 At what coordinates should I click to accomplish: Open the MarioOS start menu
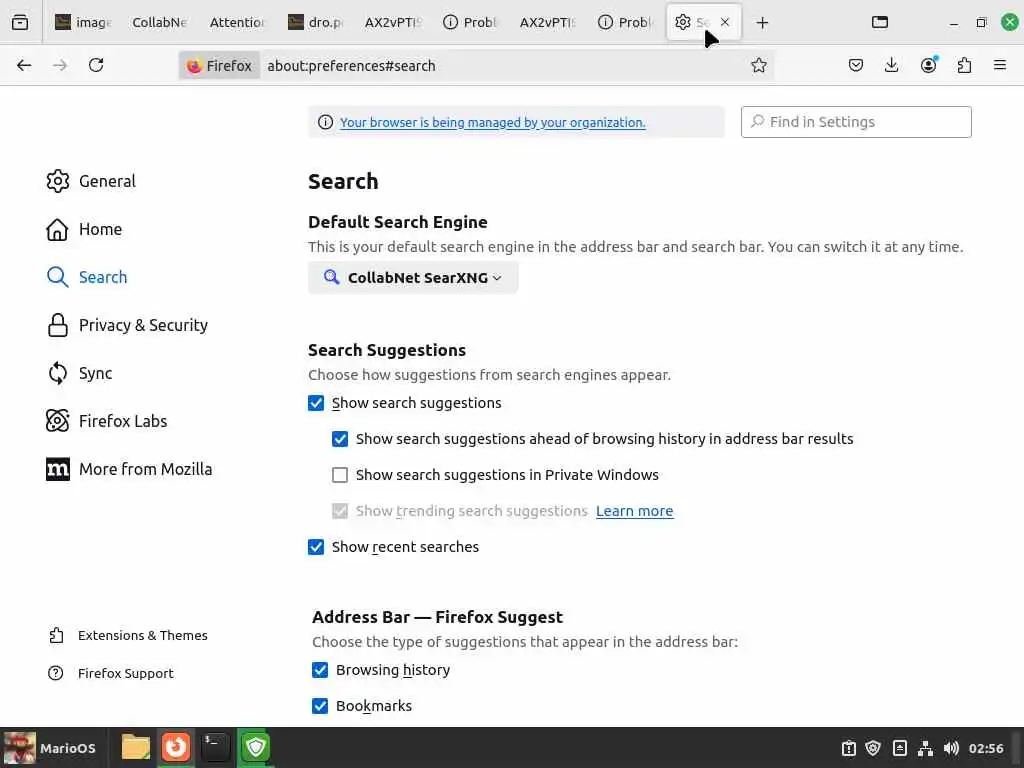(51, 748)
